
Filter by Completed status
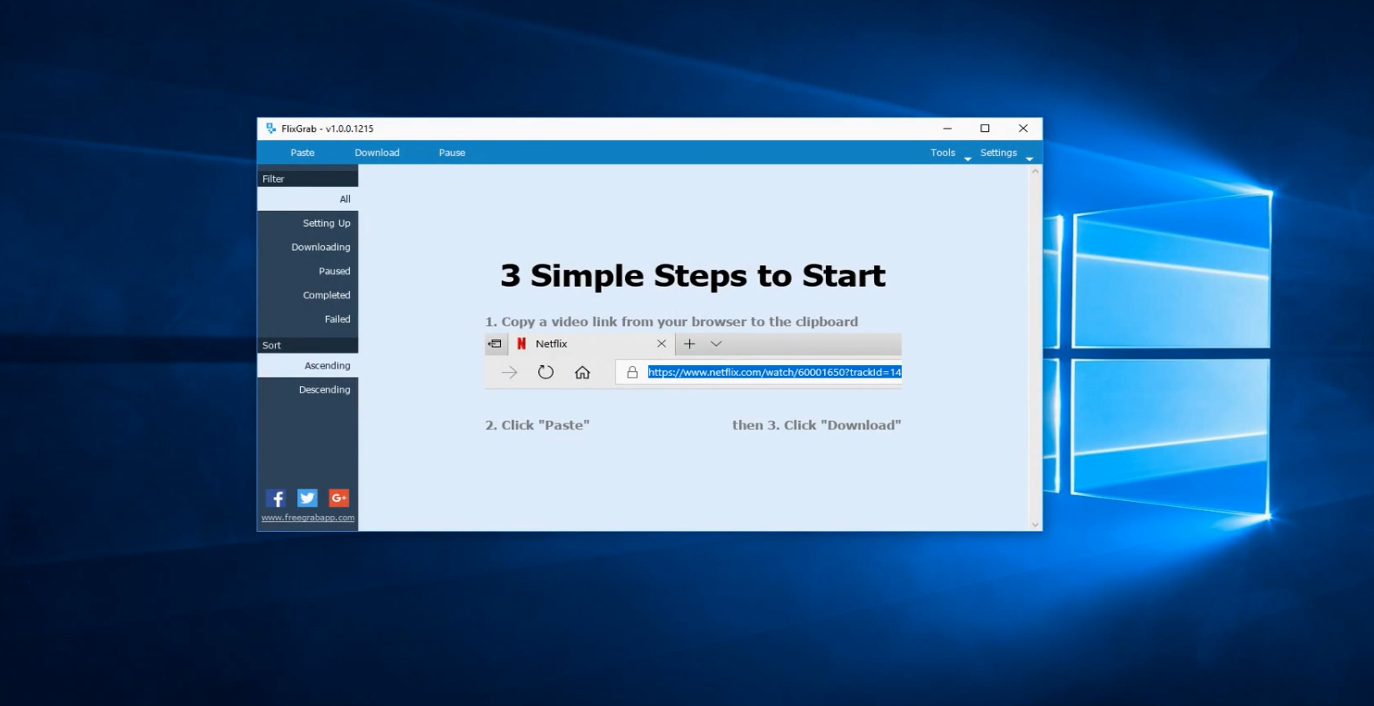click(308, 295)
